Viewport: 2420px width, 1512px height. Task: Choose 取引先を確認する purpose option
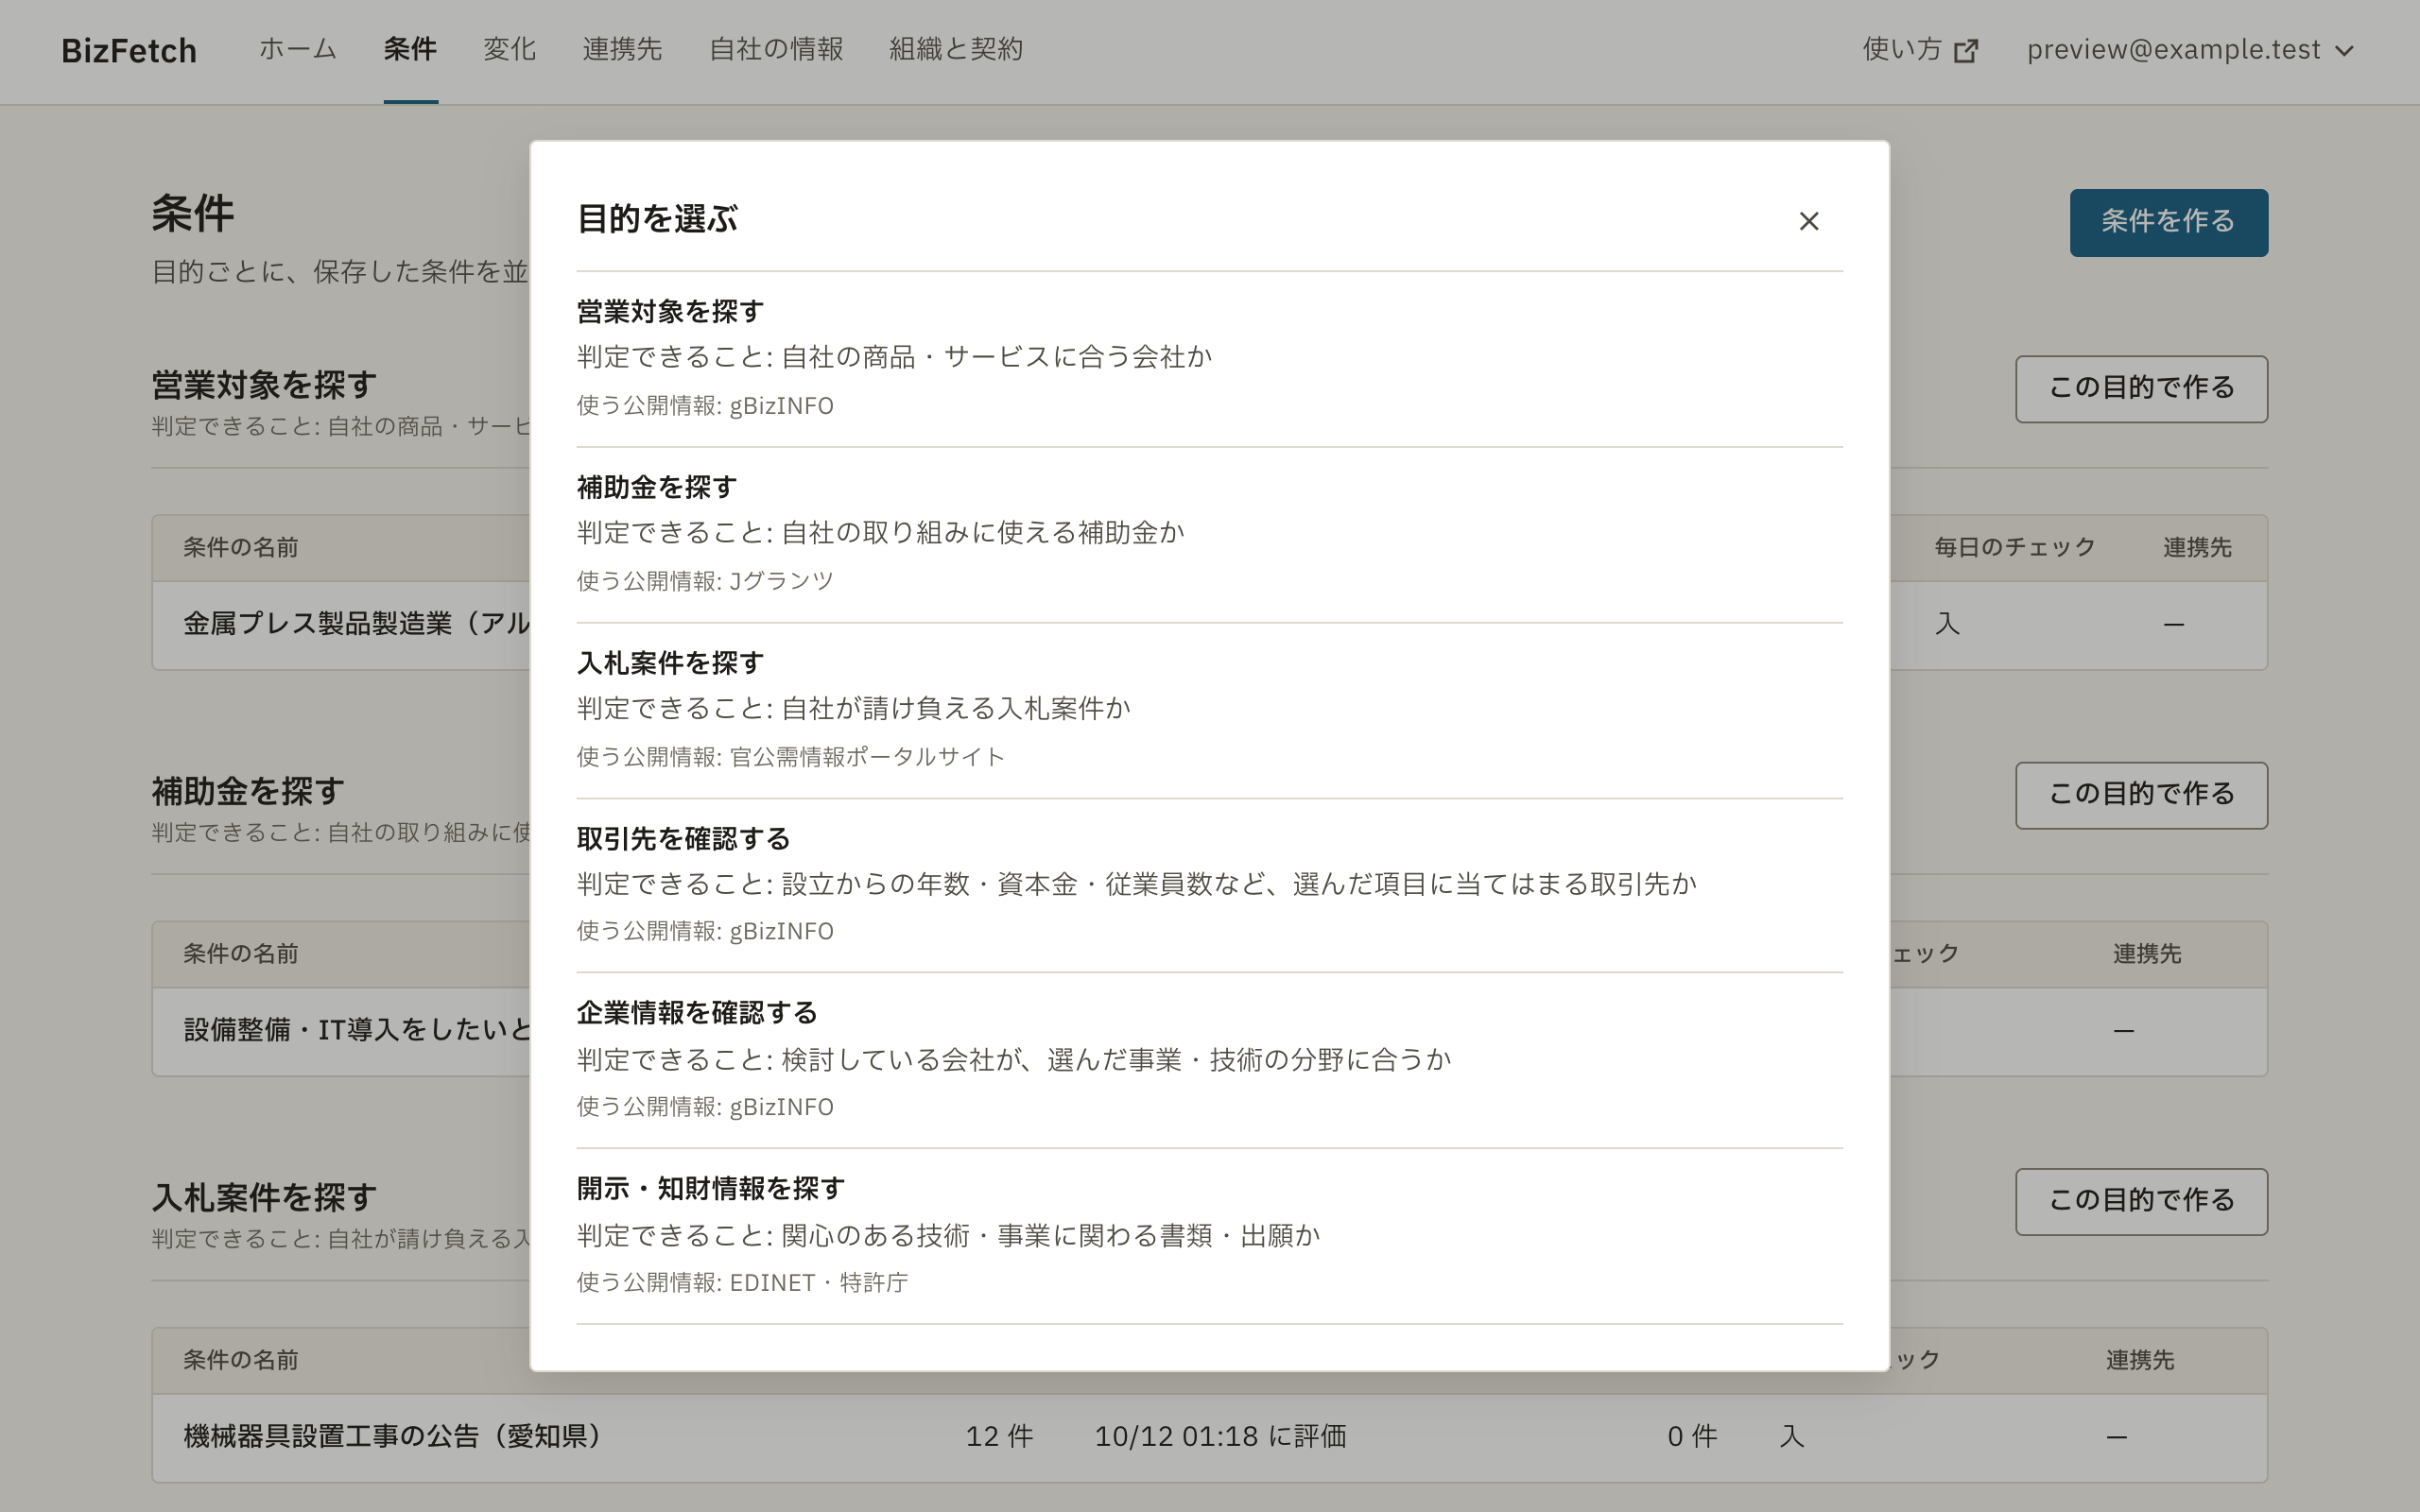click(1209, 885)
